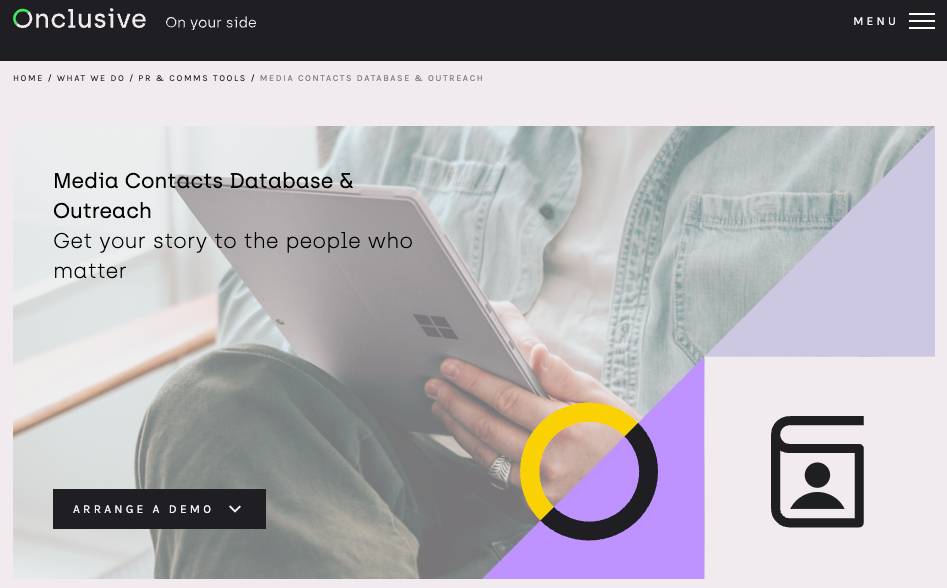Open PR & Comms Tools breadcrumb

[x=192, y=78]
